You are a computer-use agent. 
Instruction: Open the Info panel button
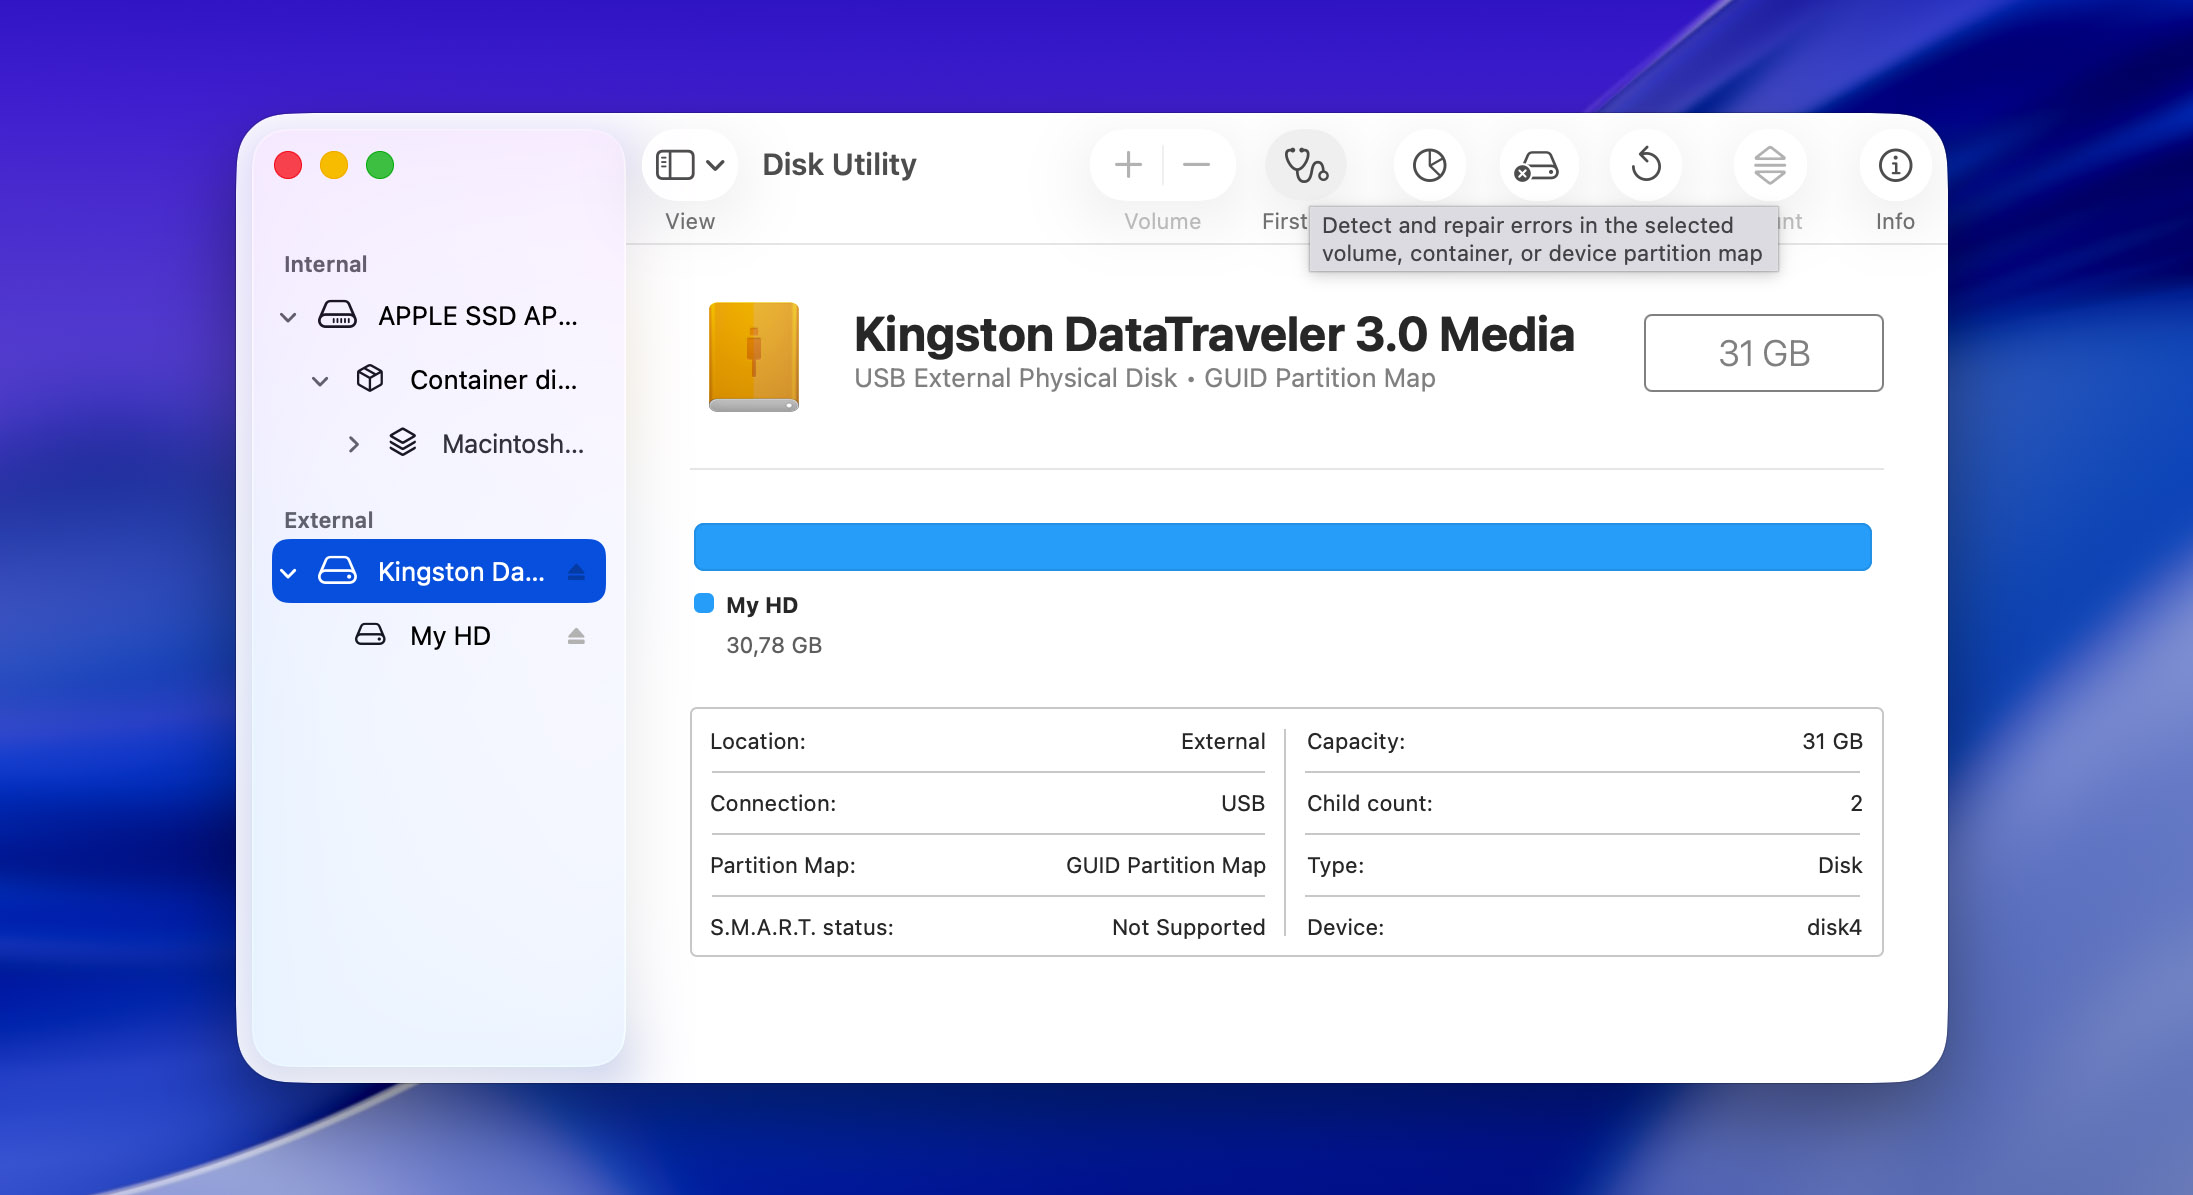[x=1894, y=165]
